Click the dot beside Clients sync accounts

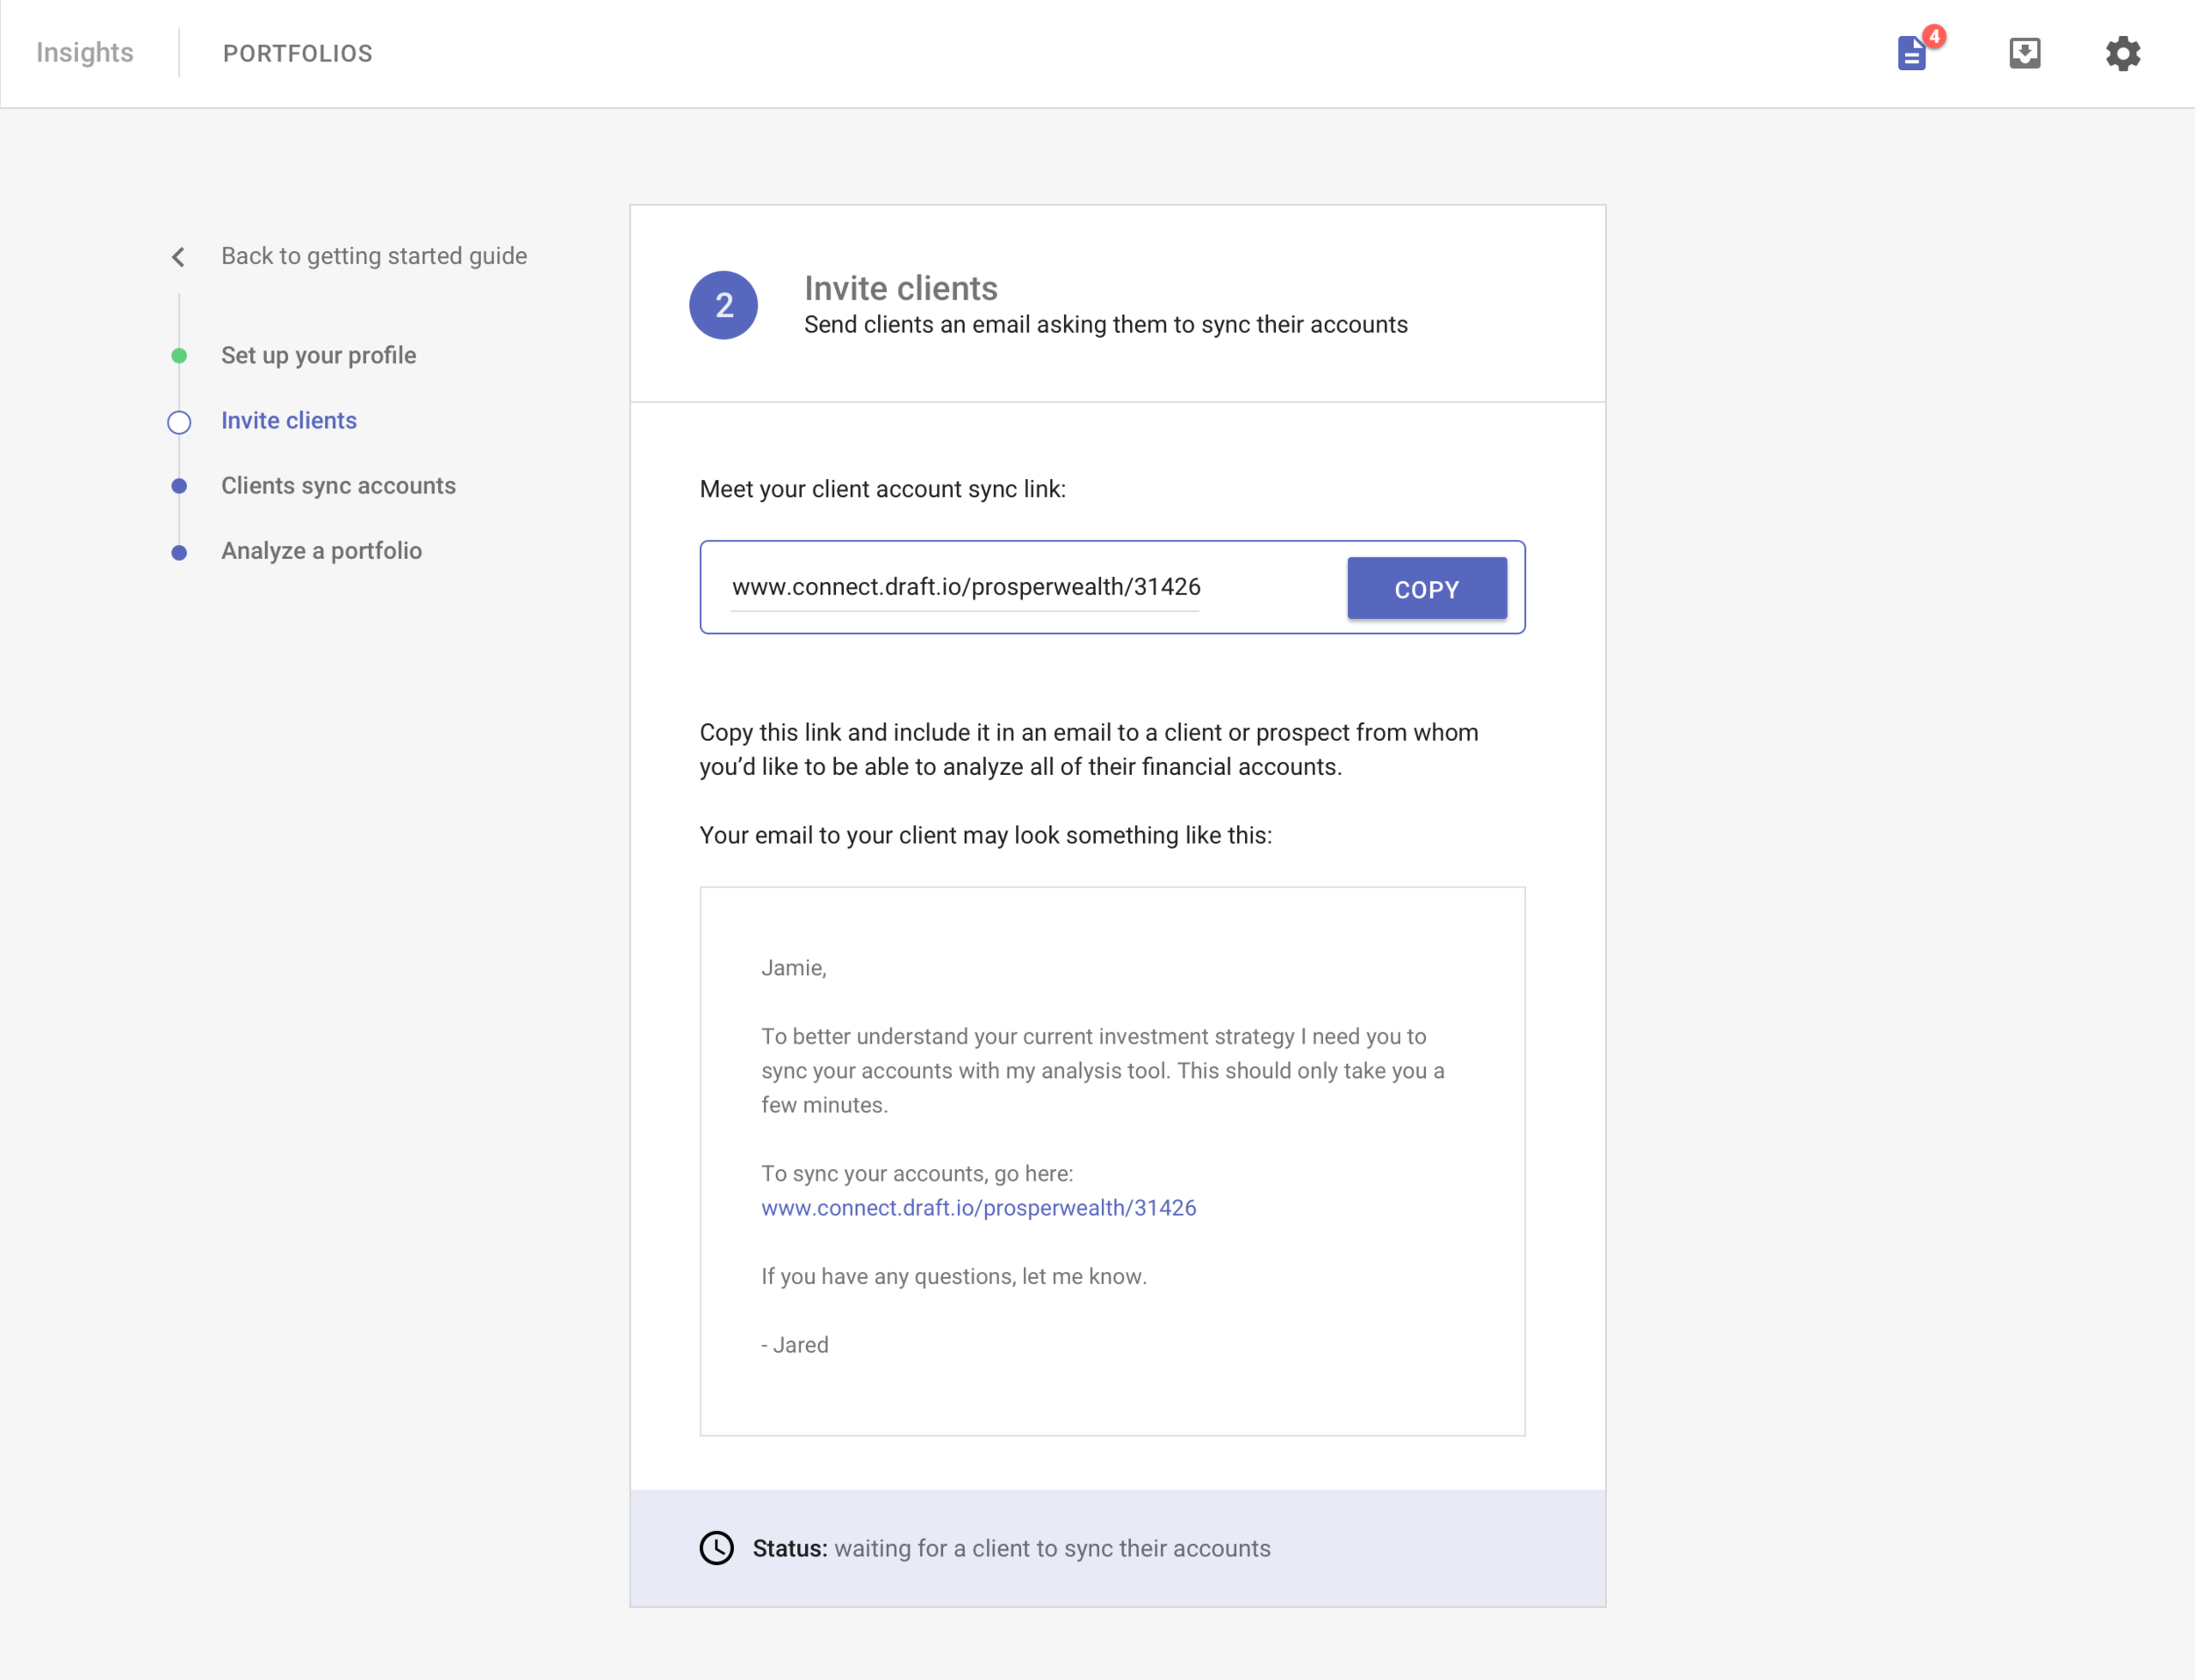coord(179,486)
